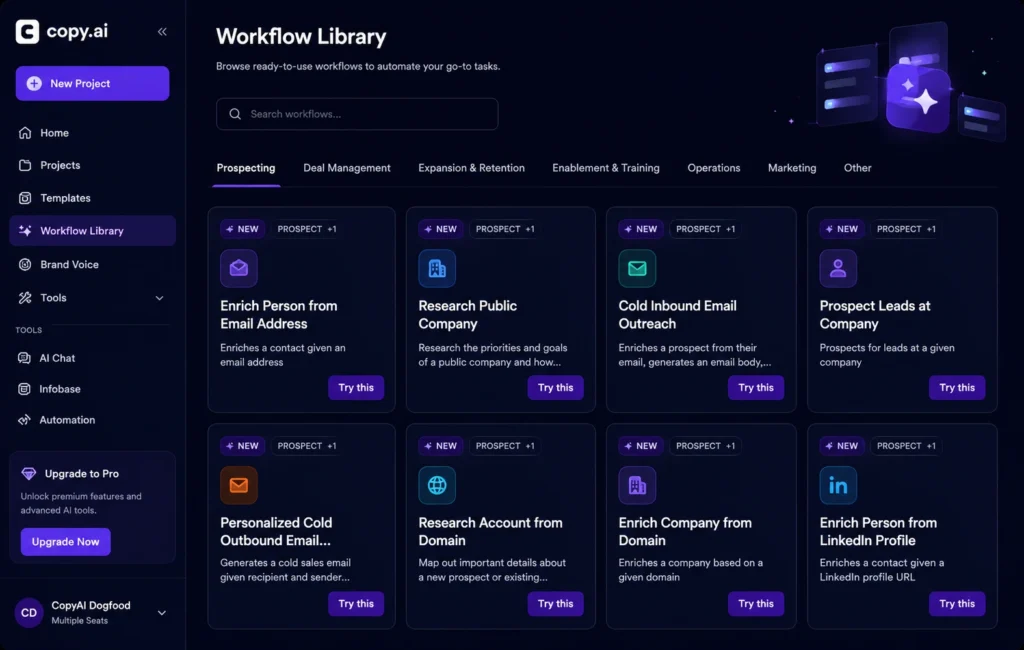
Task: Click the Personalized Cold Outbound Email orange icon
Action: pyautogui.click(x=239, y=485)
